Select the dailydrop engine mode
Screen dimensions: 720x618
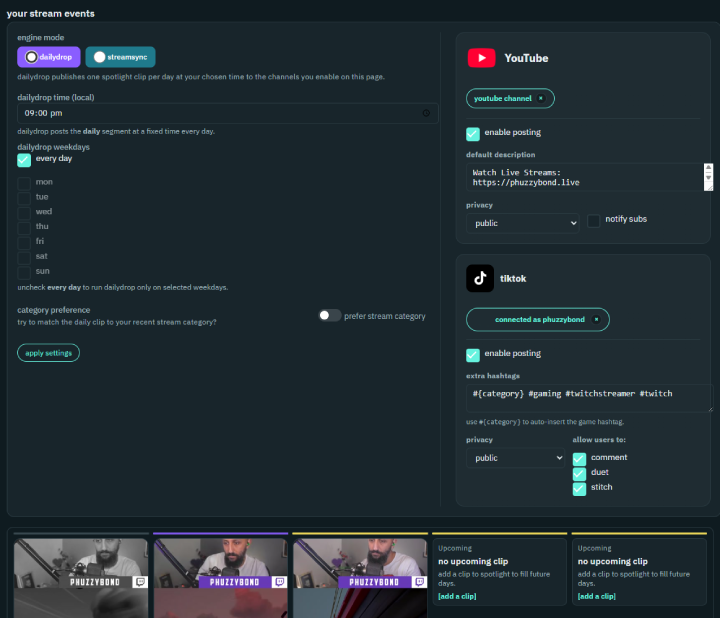pyautogui.click(x=49, y=57)
